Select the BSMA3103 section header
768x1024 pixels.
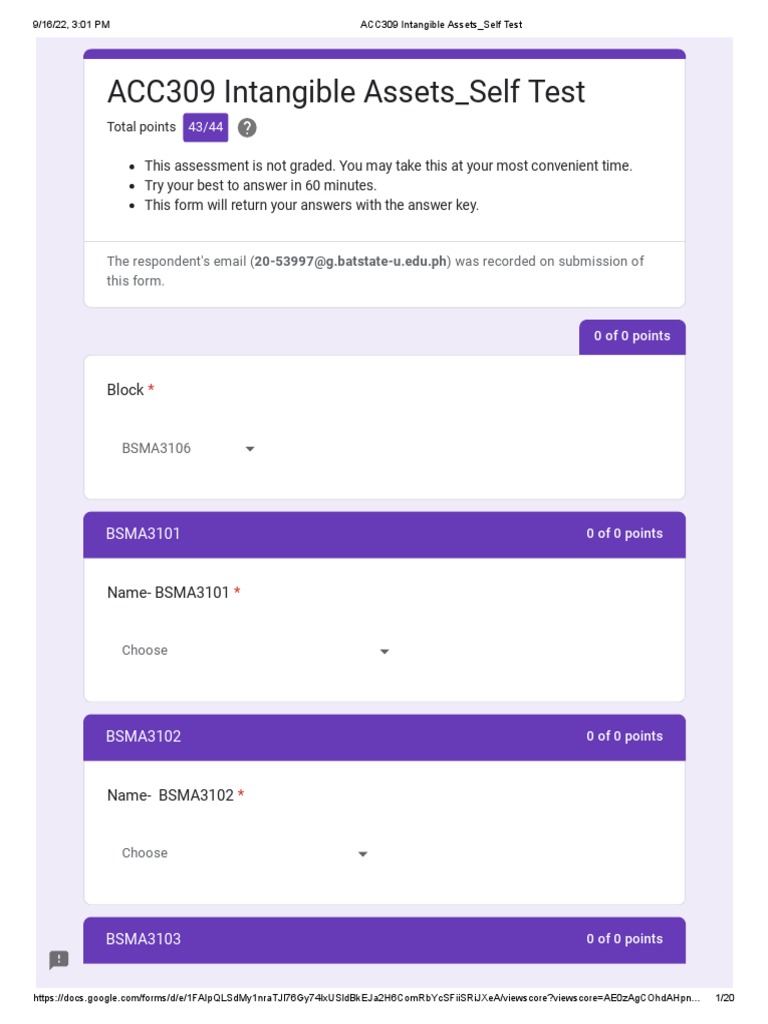[143, 939]
